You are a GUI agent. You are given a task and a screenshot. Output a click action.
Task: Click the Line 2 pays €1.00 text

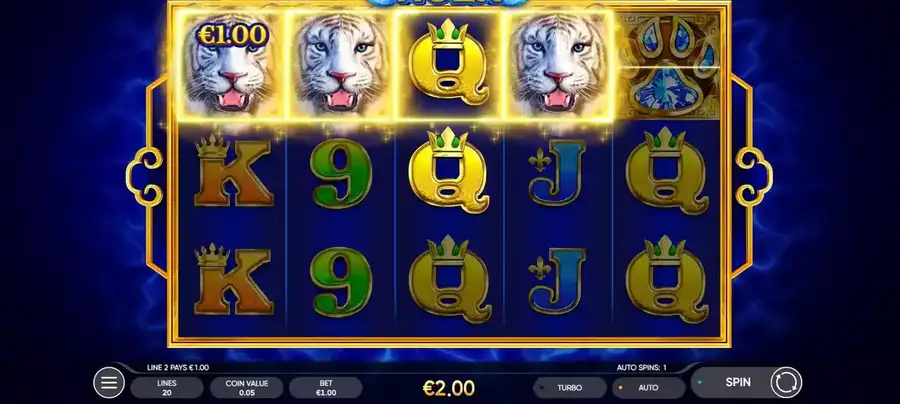[x=178, y=368]
